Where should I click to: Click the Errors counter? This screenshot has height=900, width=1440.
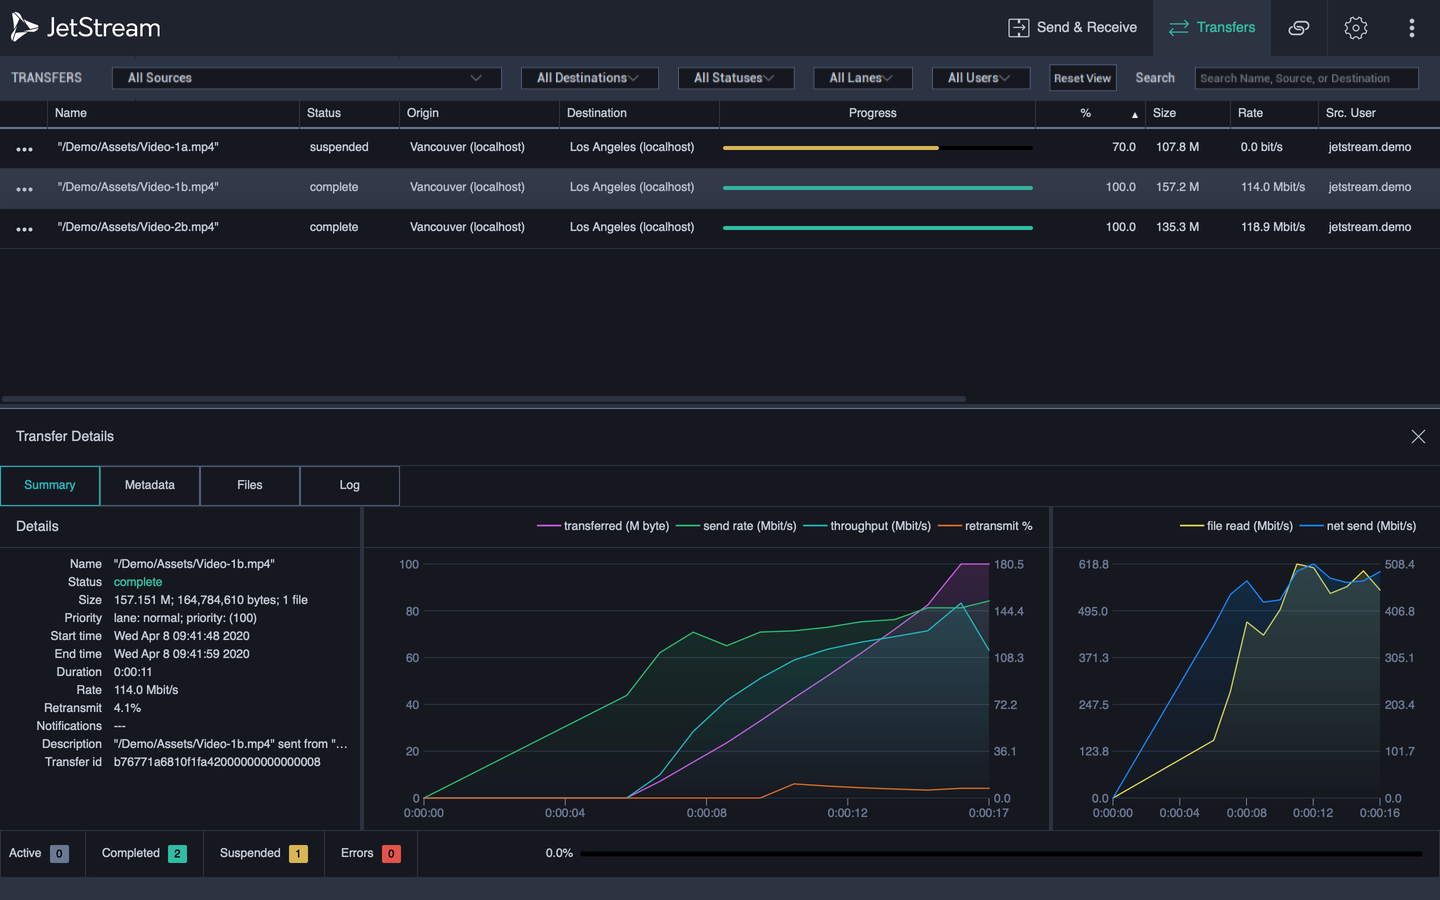(371, 853)
